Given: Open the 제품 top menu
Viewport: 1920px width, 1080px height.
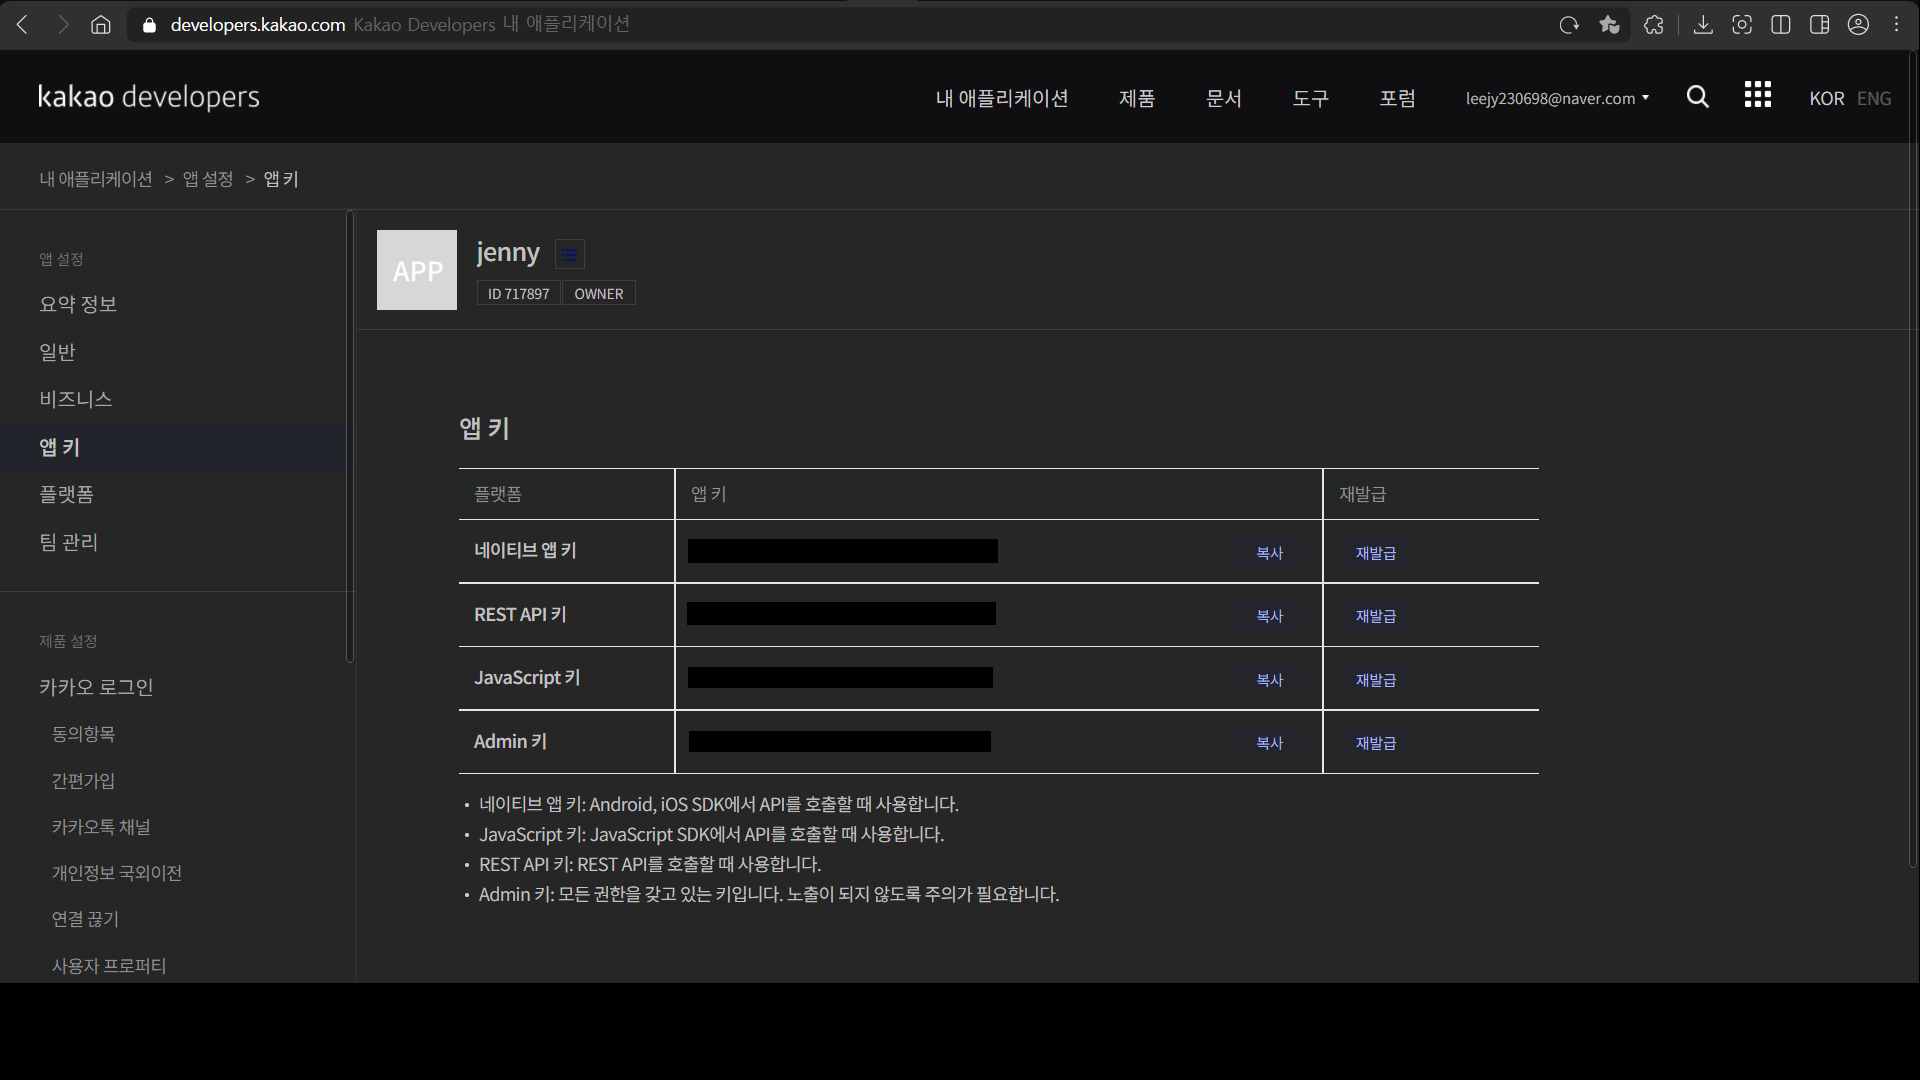Looking at the screenshot, I should click(x=1137, y=98).
